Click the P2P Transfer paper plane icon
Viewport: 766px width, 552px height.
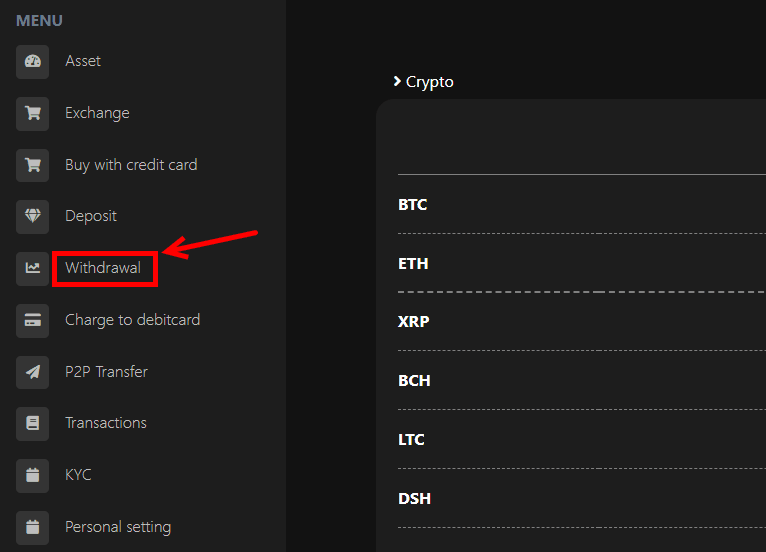click(x=33, y=372)
